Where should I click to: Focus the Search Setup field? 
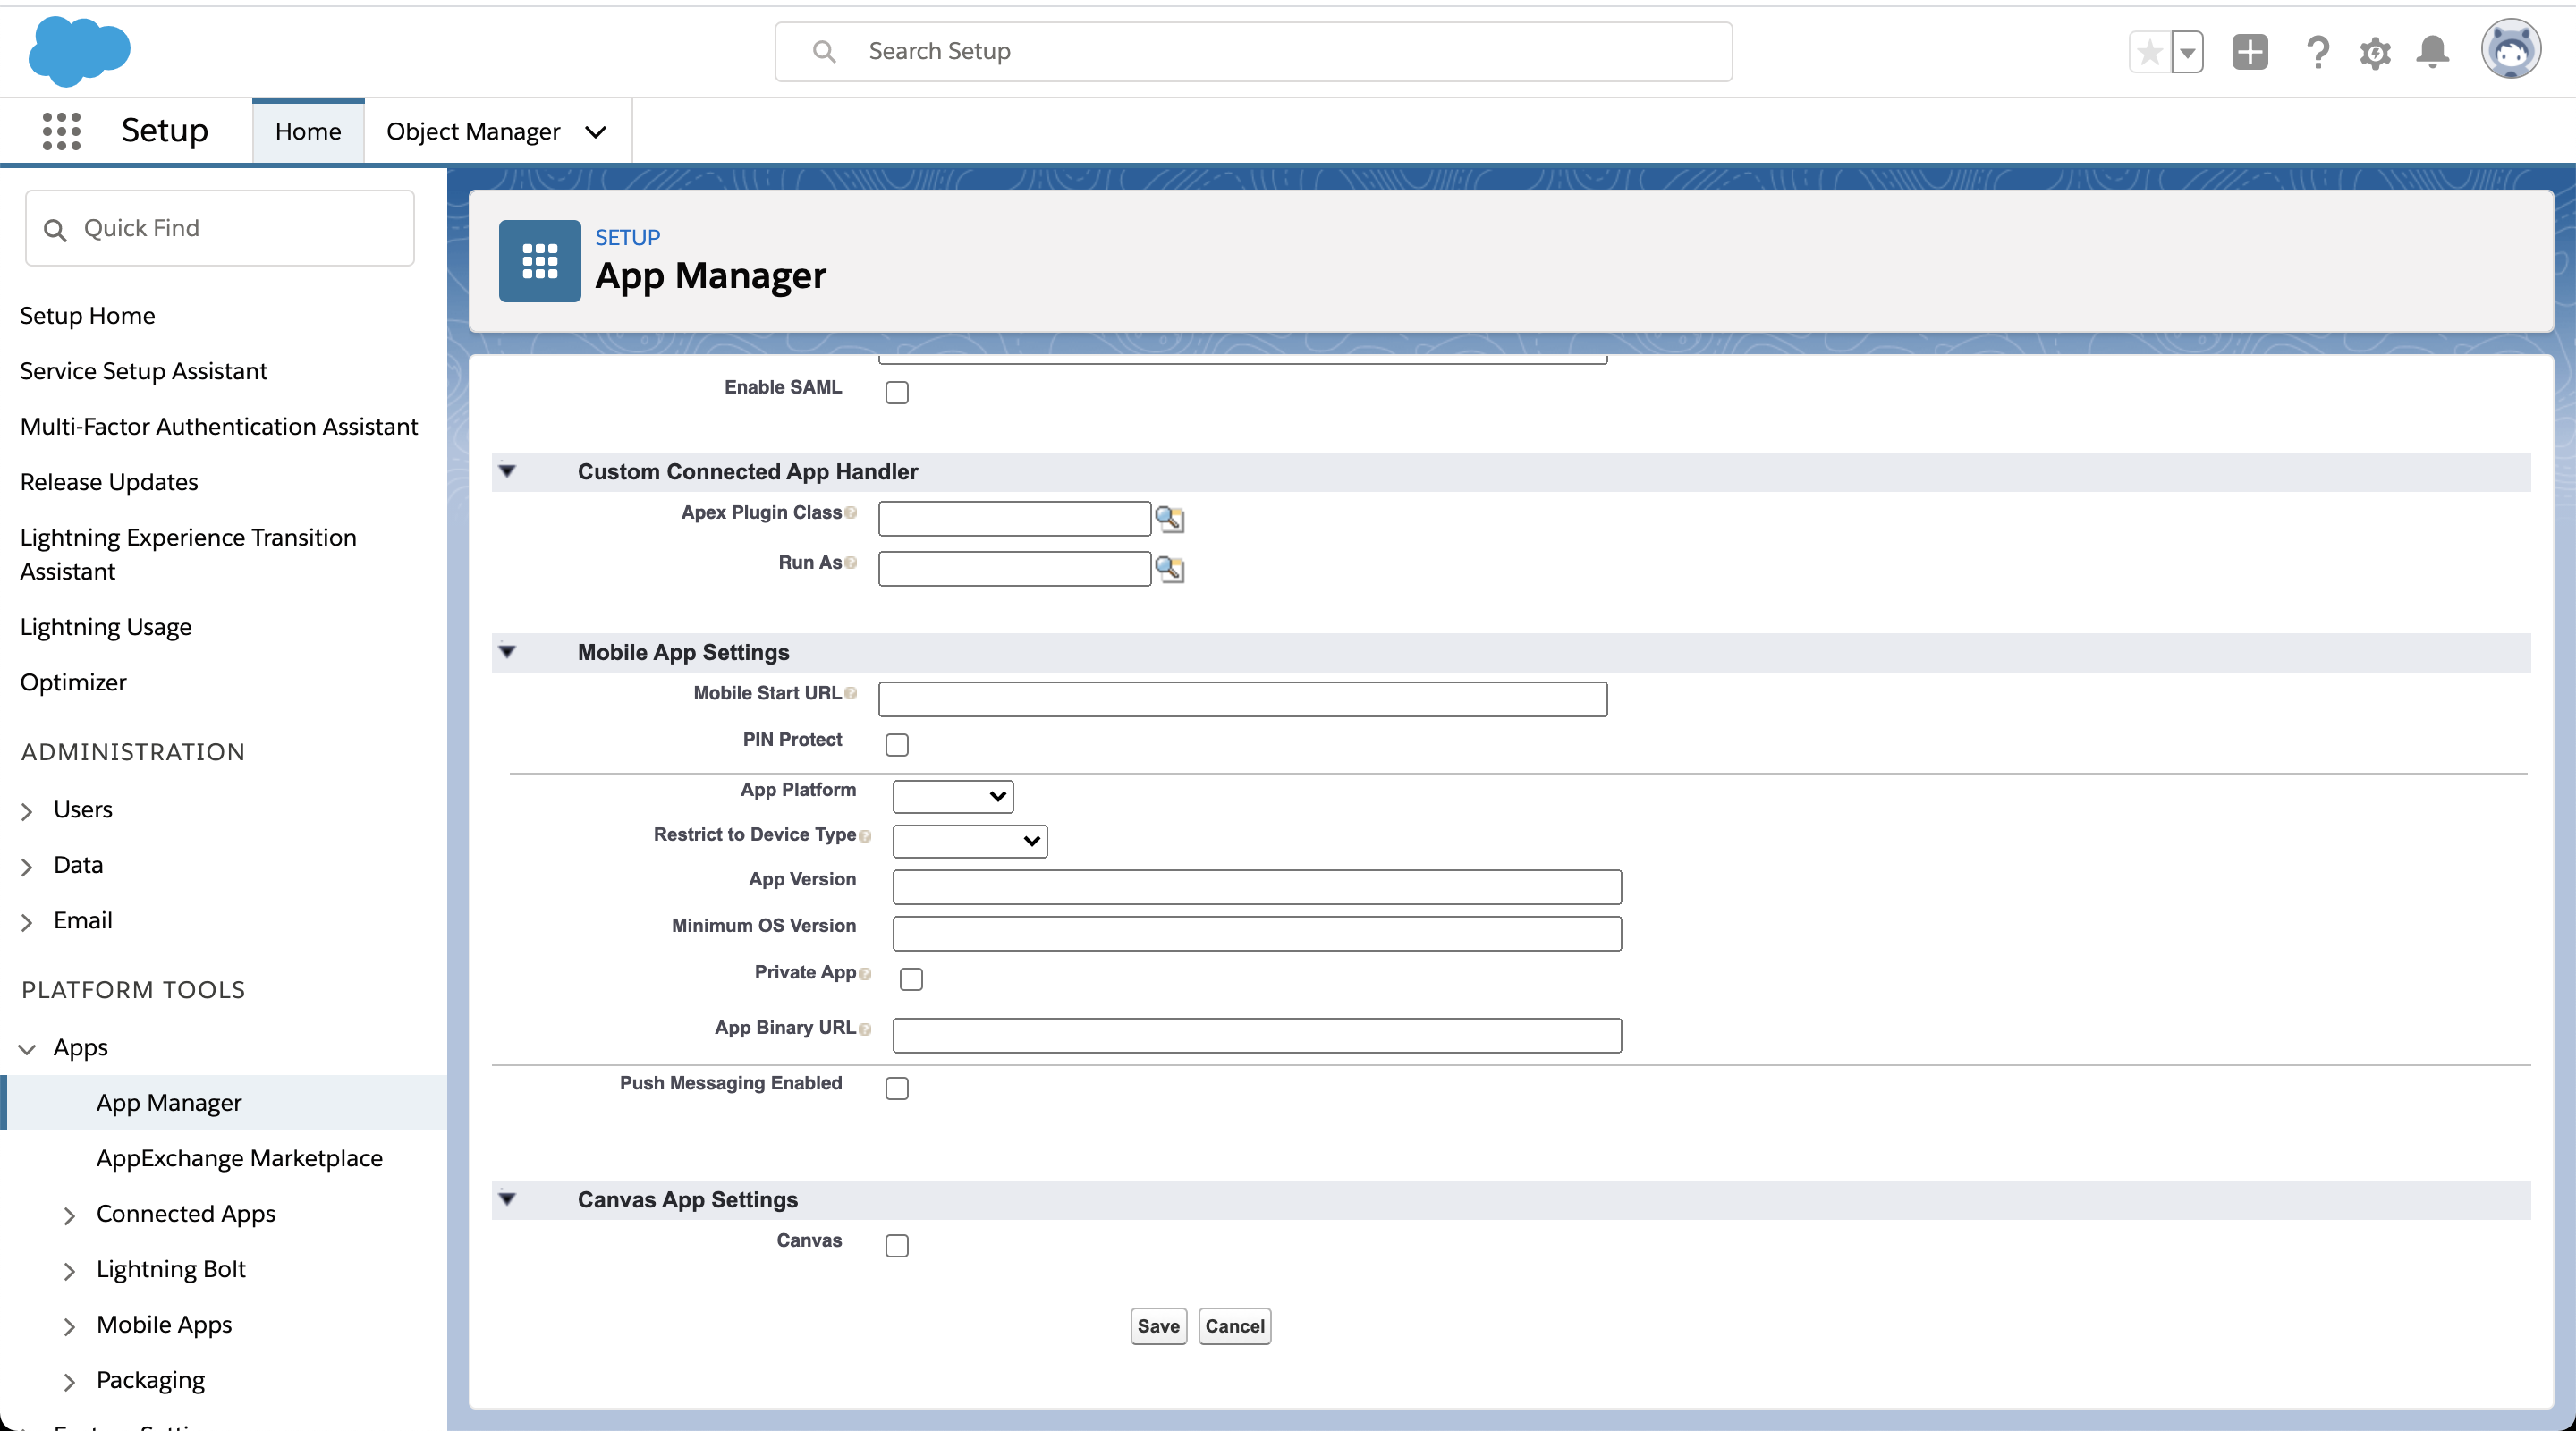[x=1253, y=52]
